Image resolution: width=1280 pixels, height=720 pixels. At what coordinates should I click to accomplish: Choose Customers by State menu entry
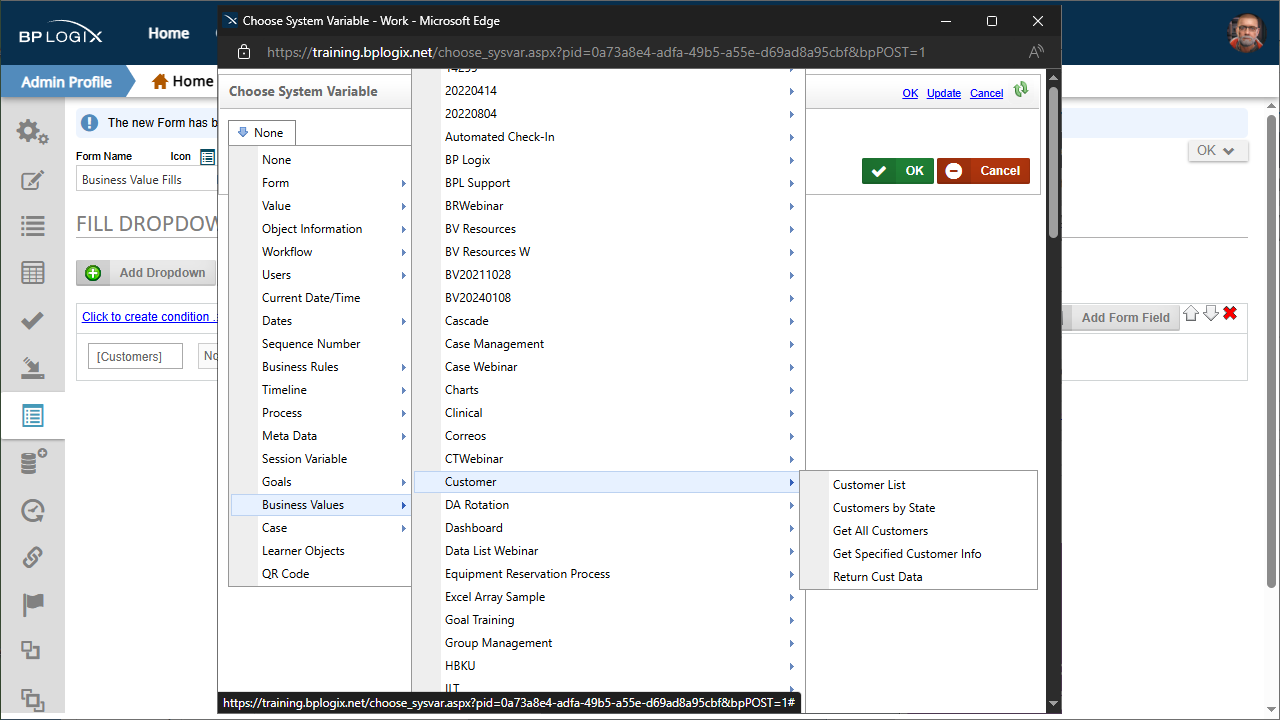click(884, 508)
